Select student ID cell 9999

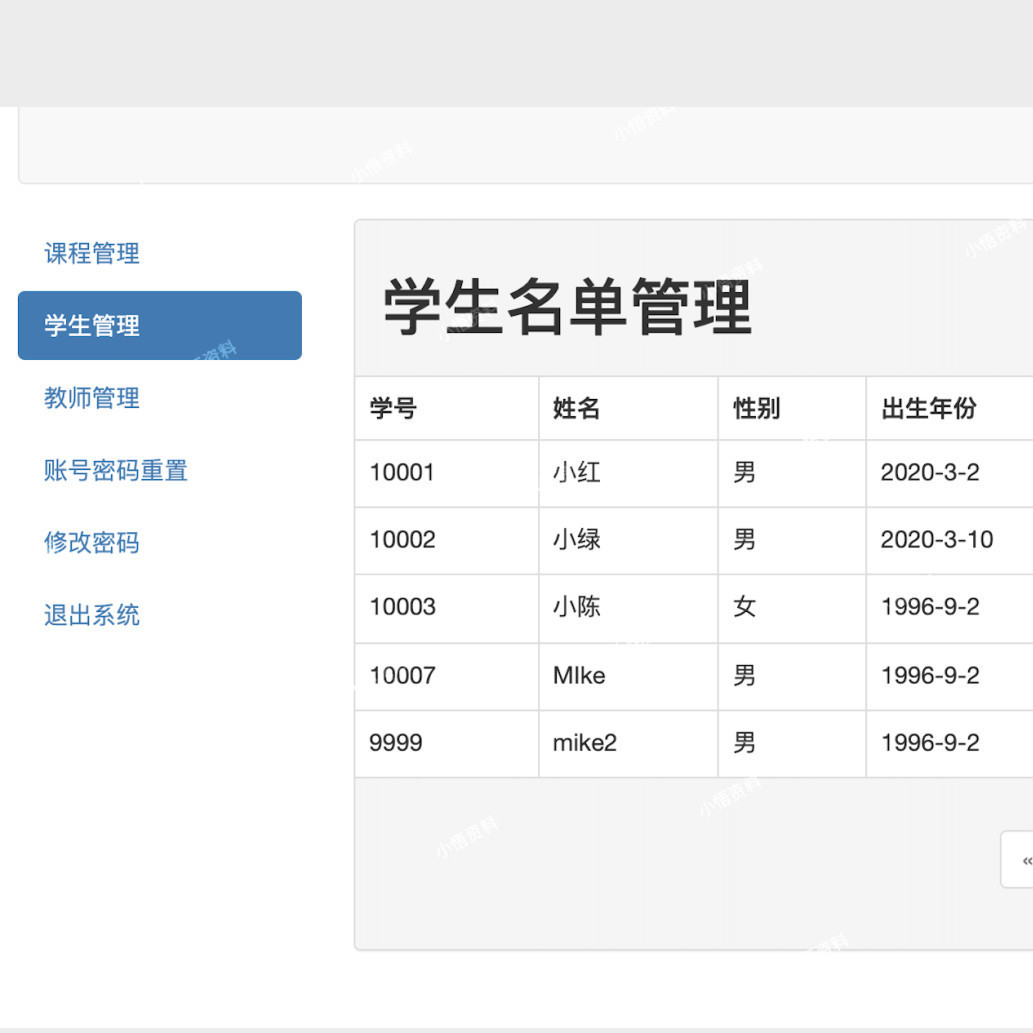[x=447, y=743]
